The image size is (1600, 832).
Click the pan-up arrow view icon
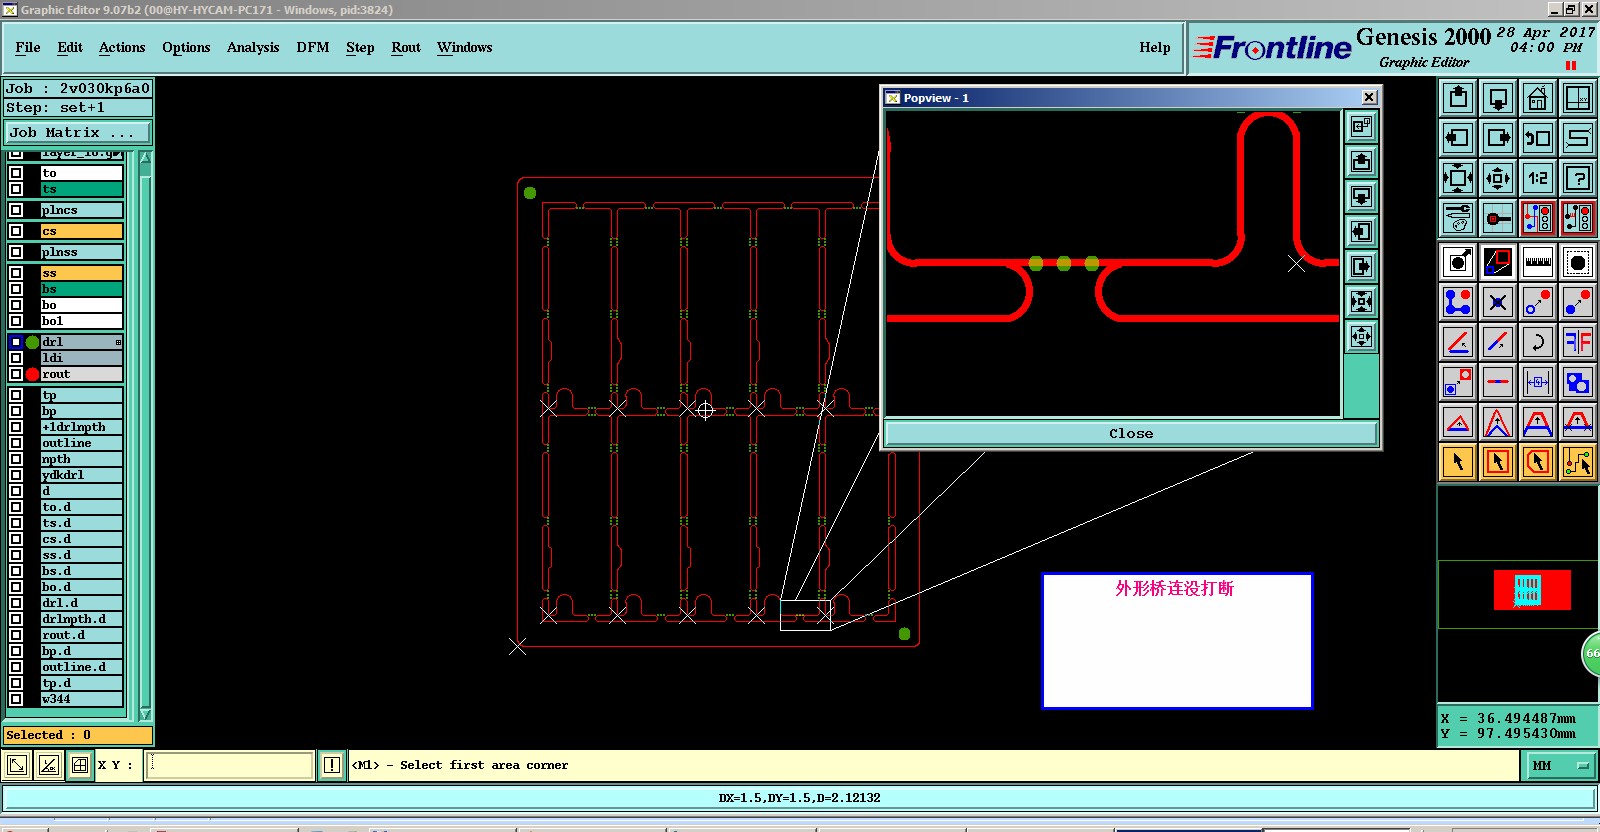point(1458,98)
